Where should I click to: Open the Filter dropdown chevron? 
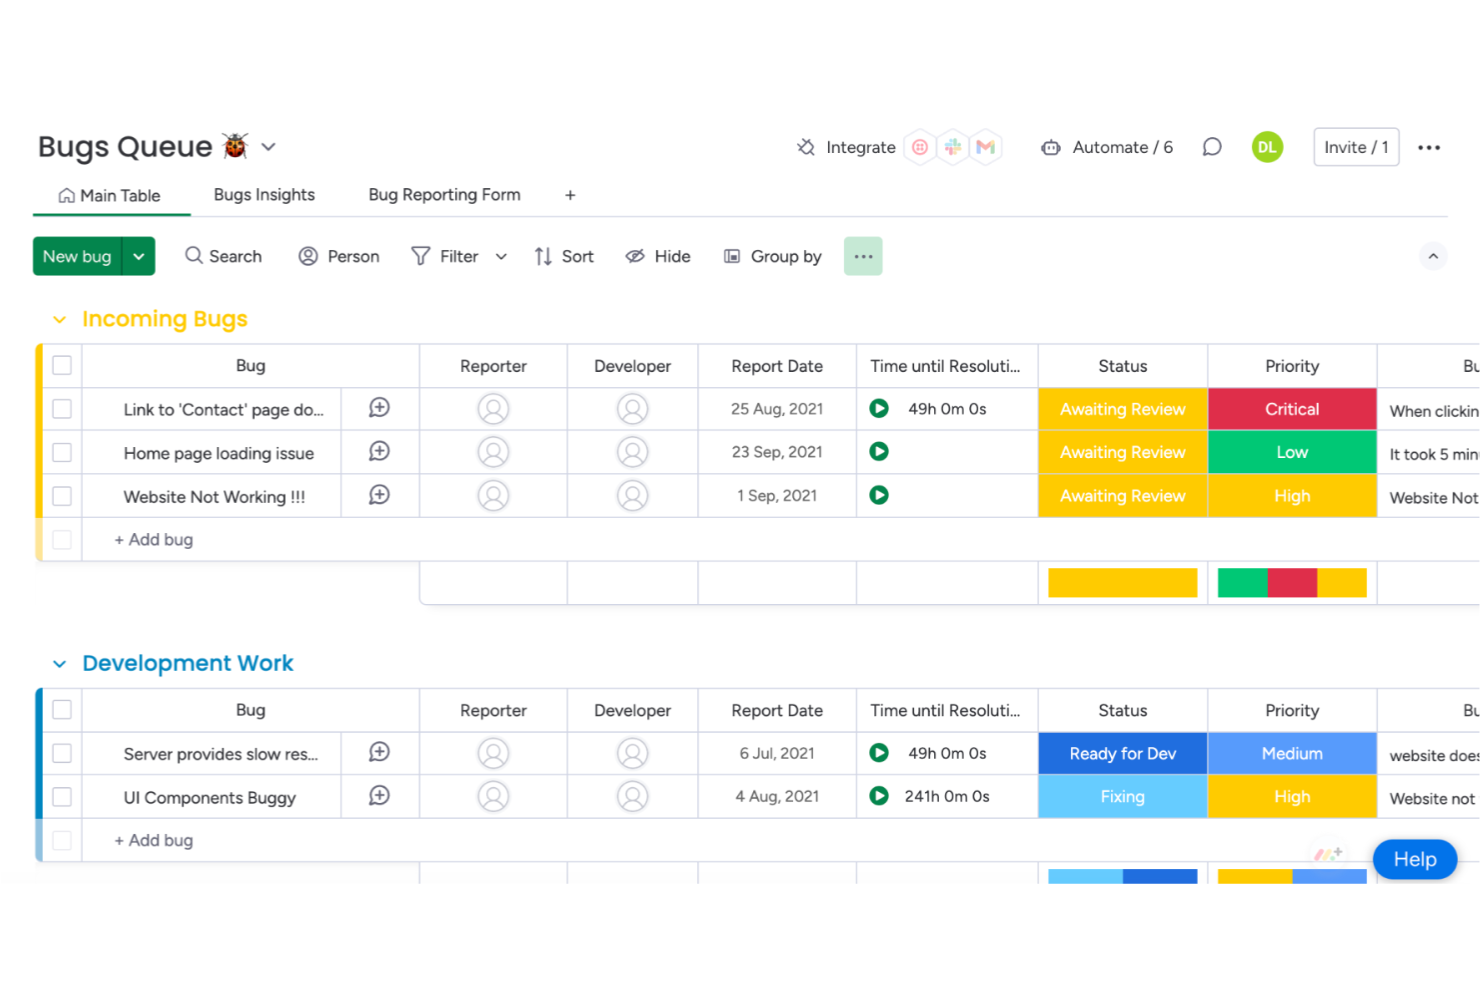(x=501, y=257)
